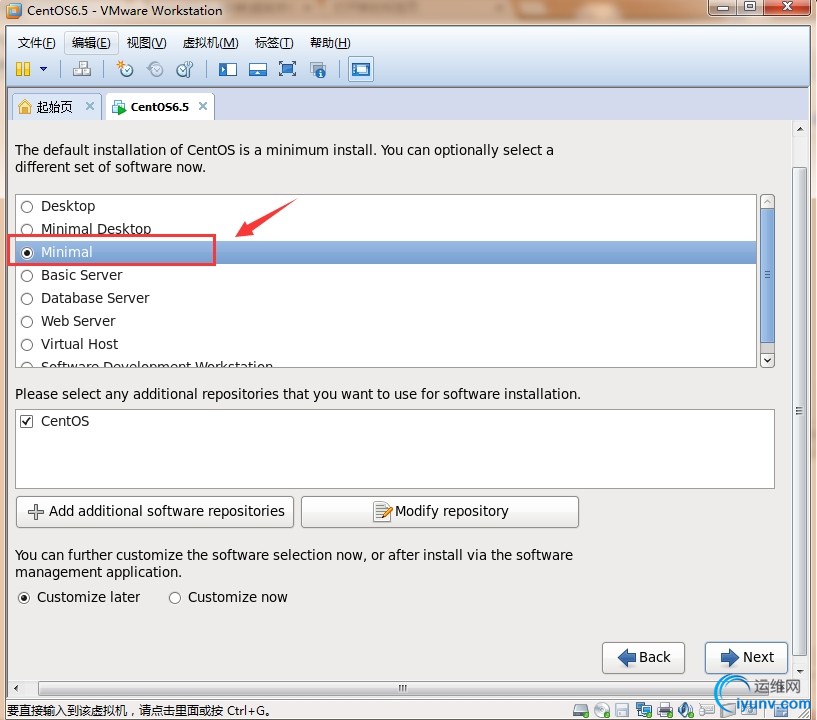
Task: Revert to the previous snapshot icon
Action: pyautogui.click(x=155, y=69)
